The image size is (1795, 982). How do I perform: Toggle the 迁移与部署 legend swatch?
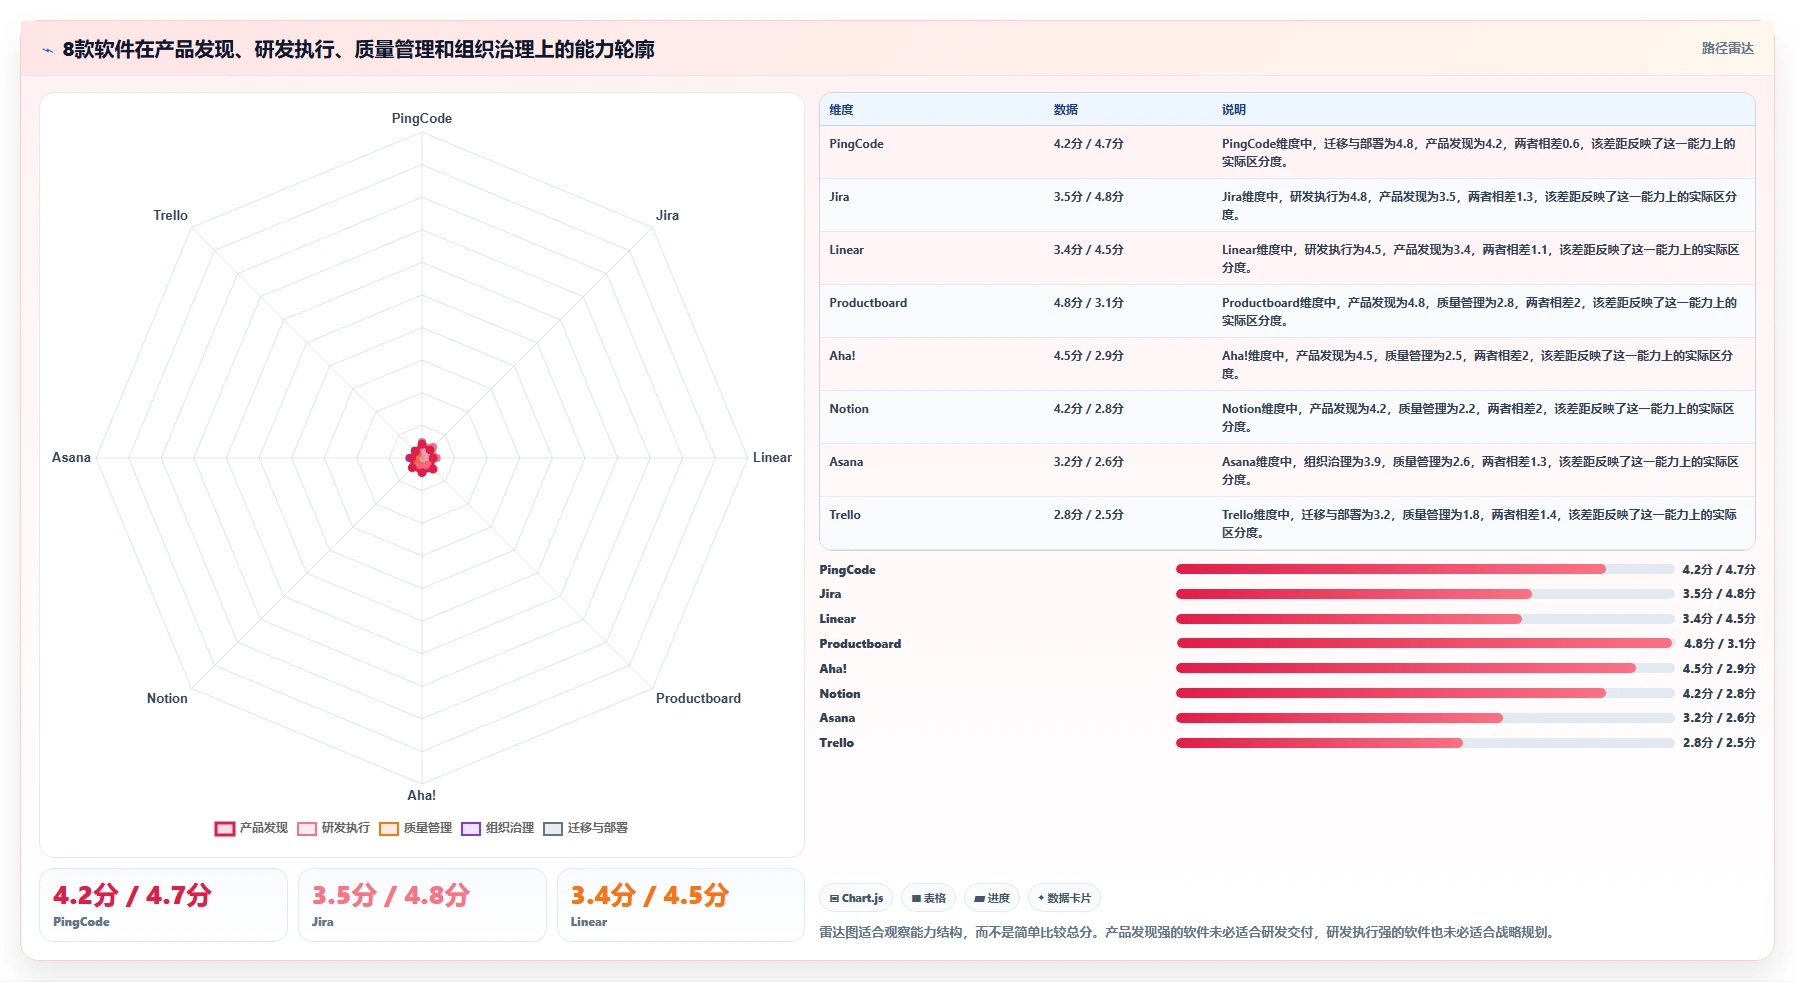(x=553, y=828)
